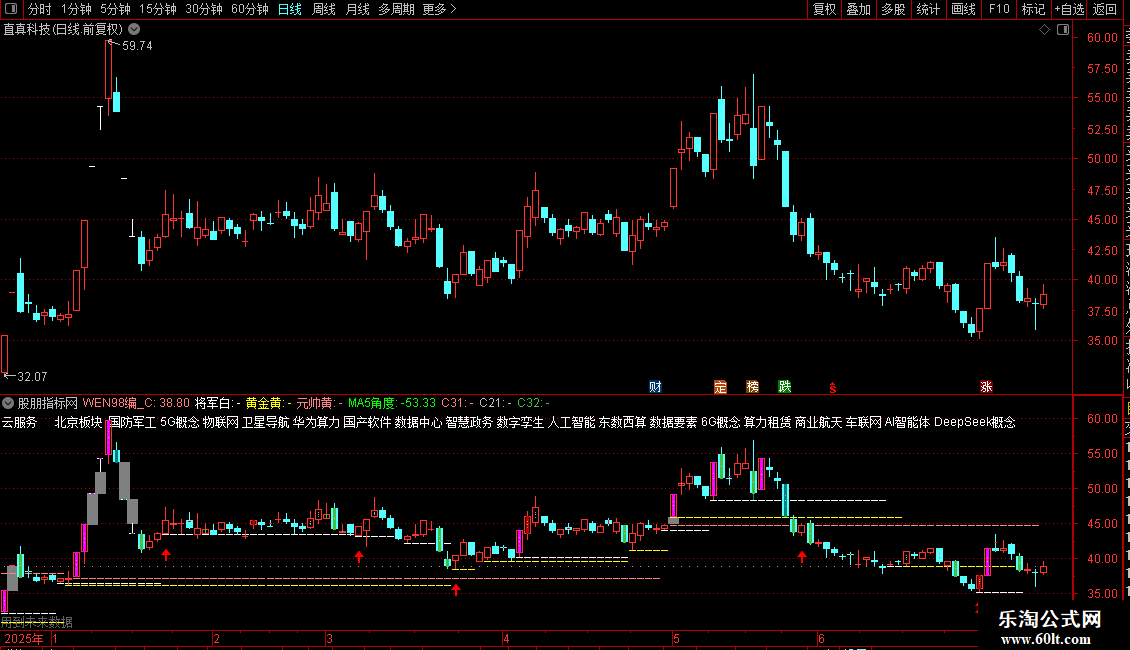
Task: Click the 定 event marker icon
Action: [x=721, y=387]
